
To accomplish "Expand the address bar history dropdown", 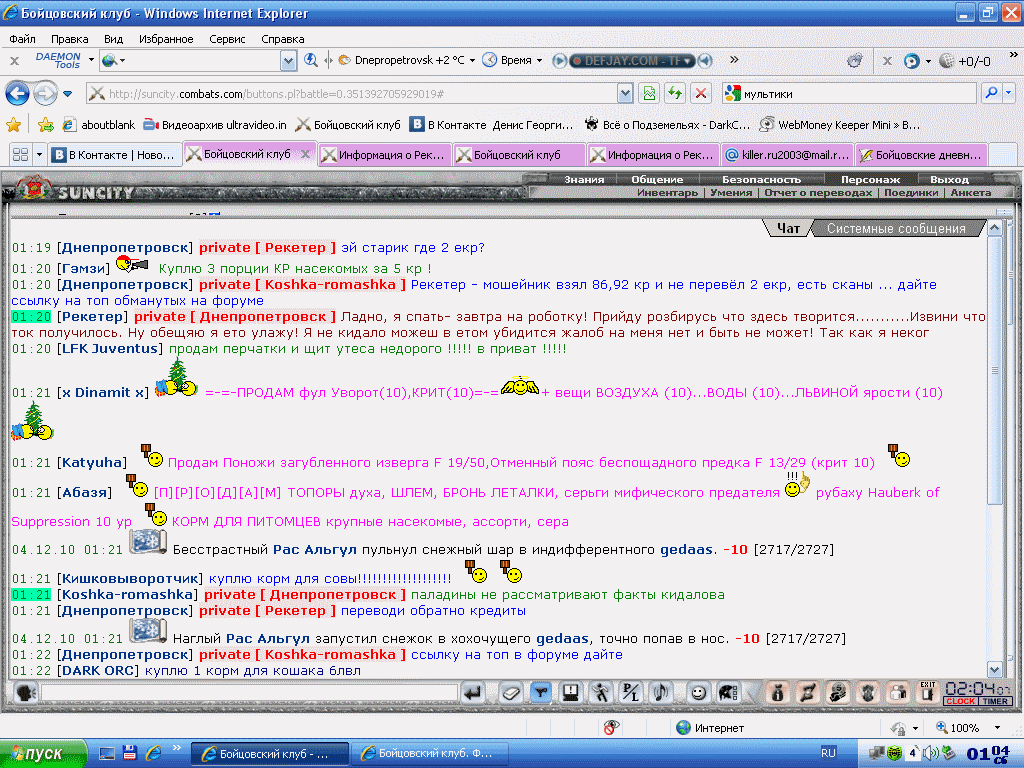I will (x=625, y=93).
